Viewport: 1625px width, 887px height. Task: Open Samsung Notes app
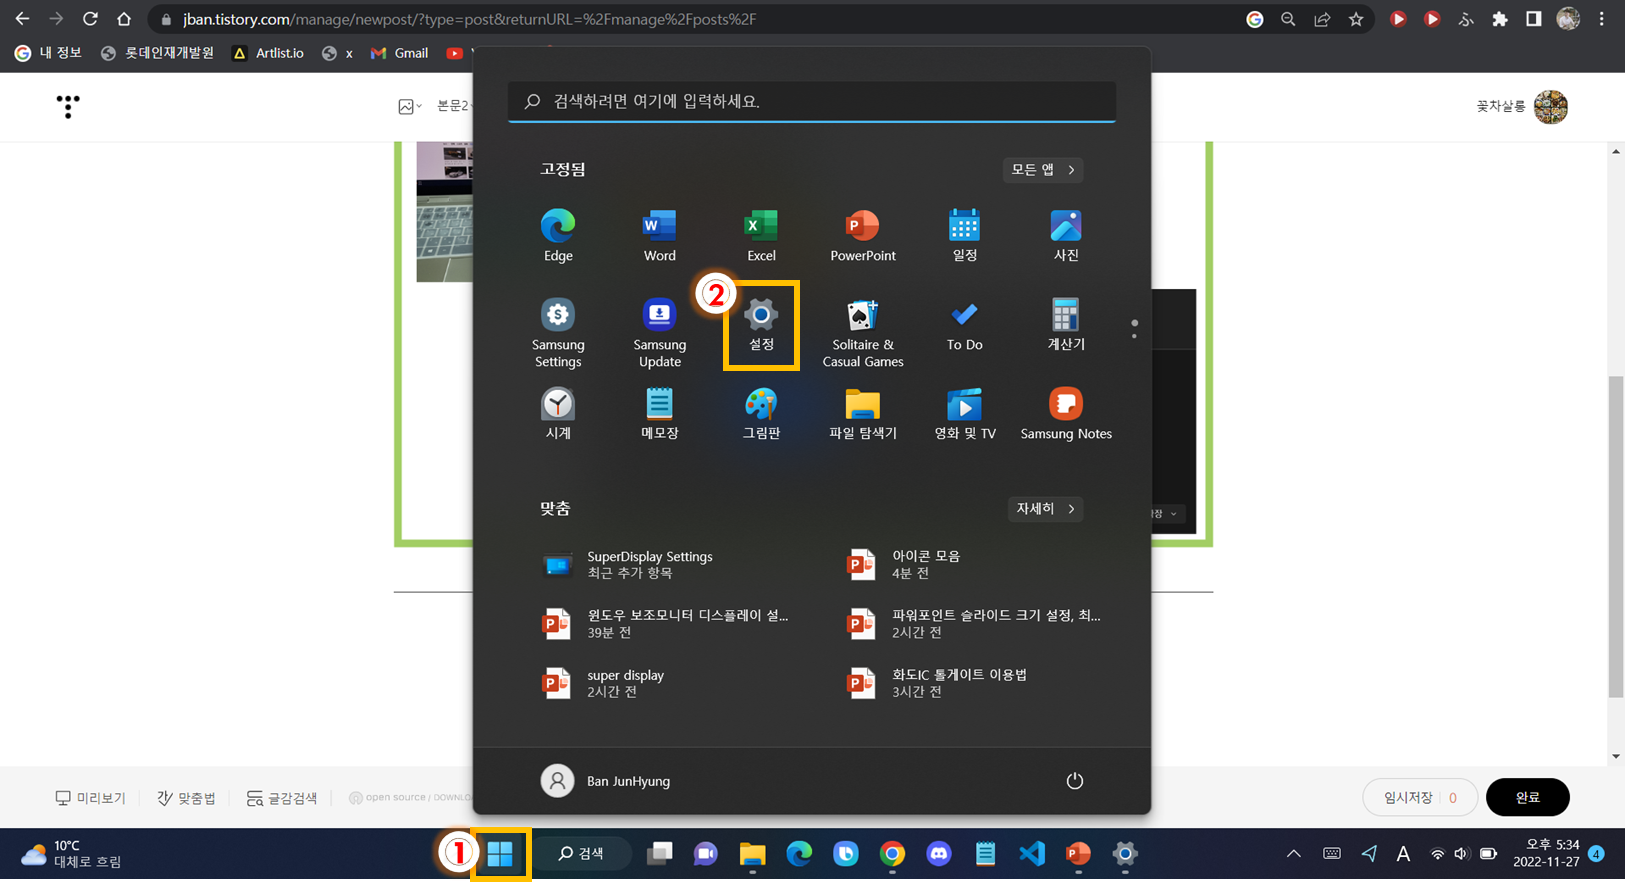click(1066, 414)
